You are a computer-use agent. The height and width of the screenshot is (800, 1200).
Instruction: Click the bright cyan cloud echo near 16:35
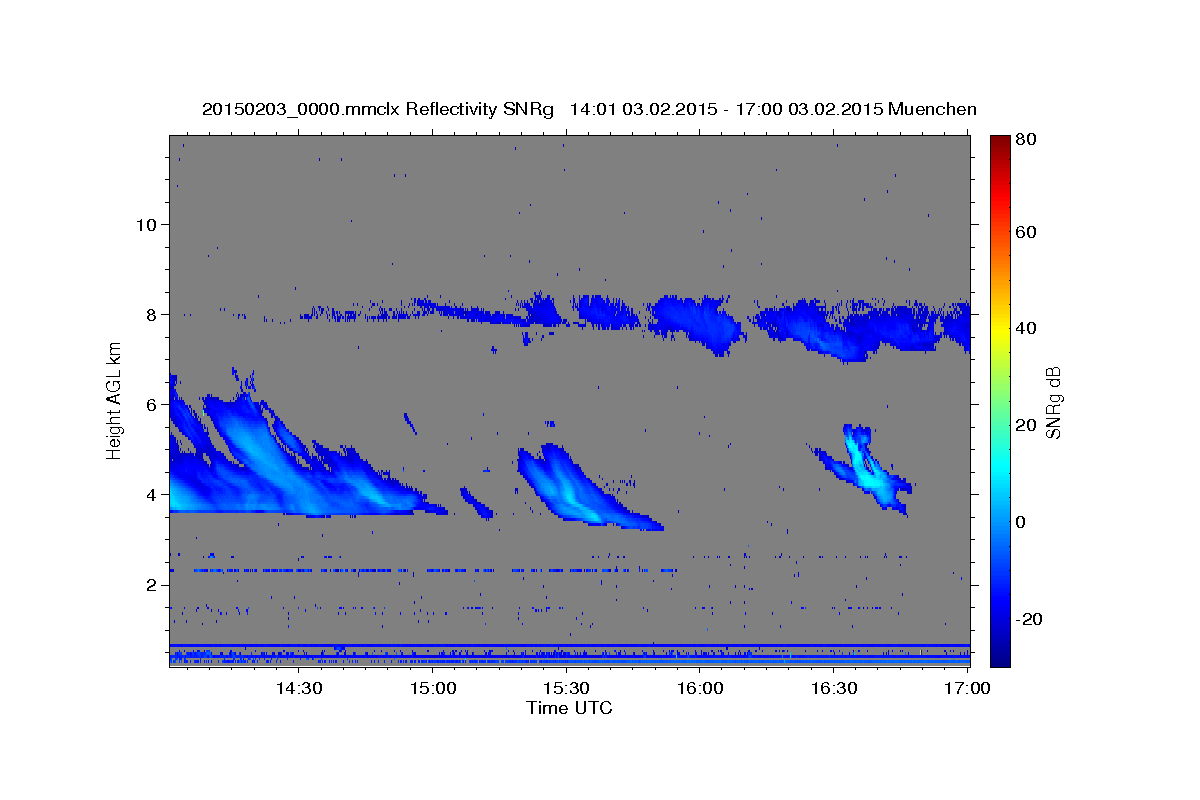865,467
